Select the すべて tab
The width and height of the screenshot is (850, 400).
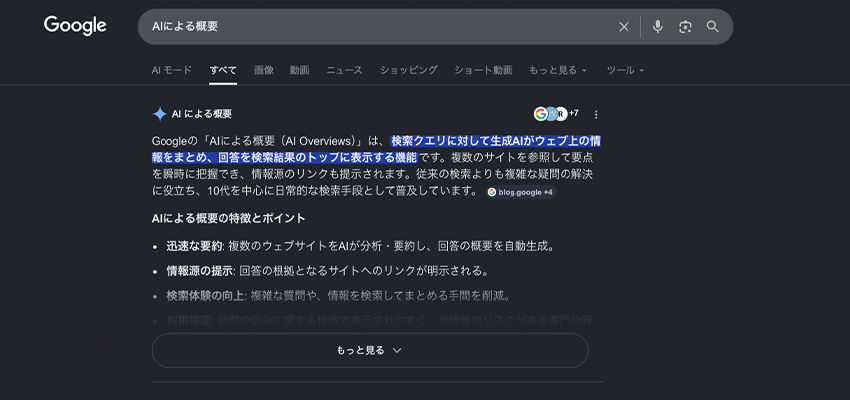point(223,70)
